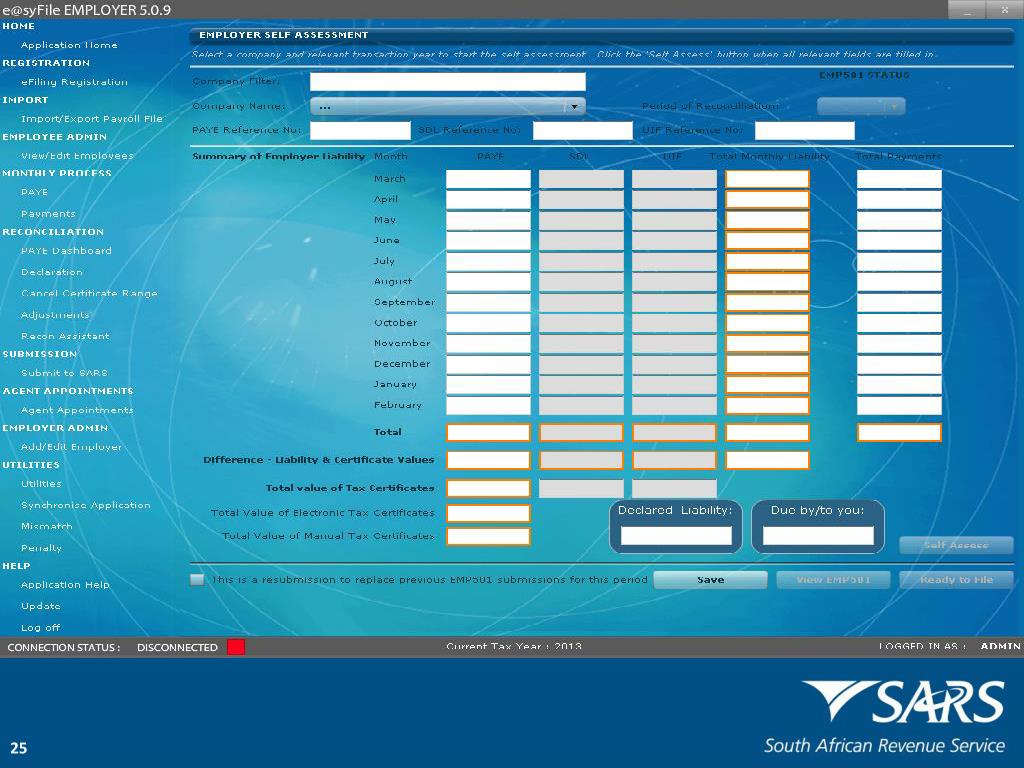Open Recon Assistant
The width and height of the screenshot is (1024, 768).
click(x=65, y=336)
